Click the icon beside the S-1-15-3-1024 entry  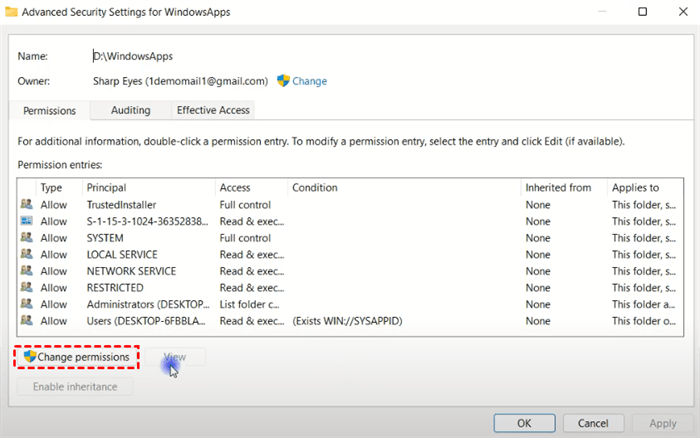(26, 221)
